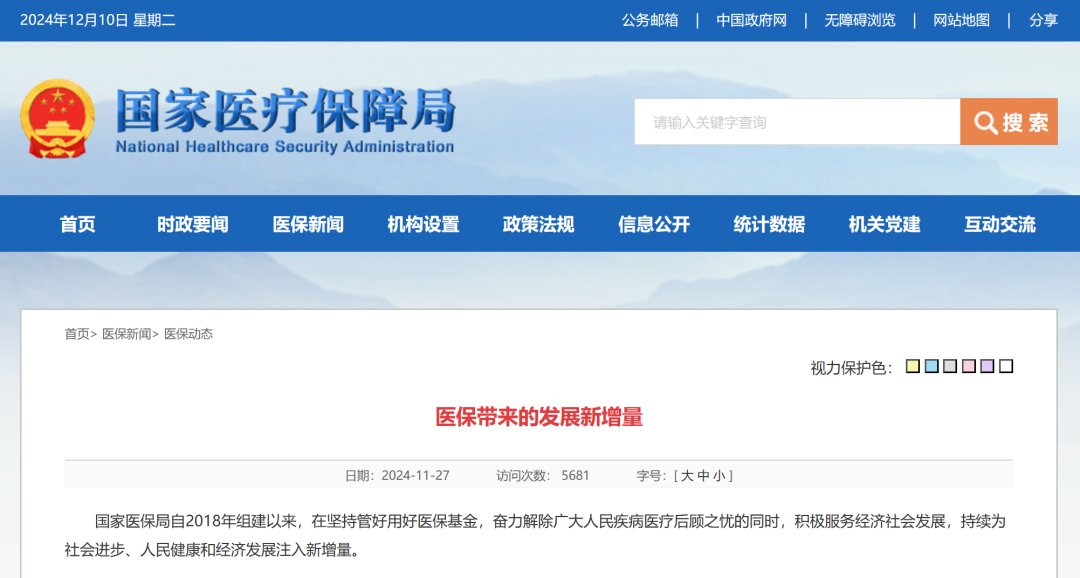Click the 公务邮箱 link in top bar

tap(650, 20)
